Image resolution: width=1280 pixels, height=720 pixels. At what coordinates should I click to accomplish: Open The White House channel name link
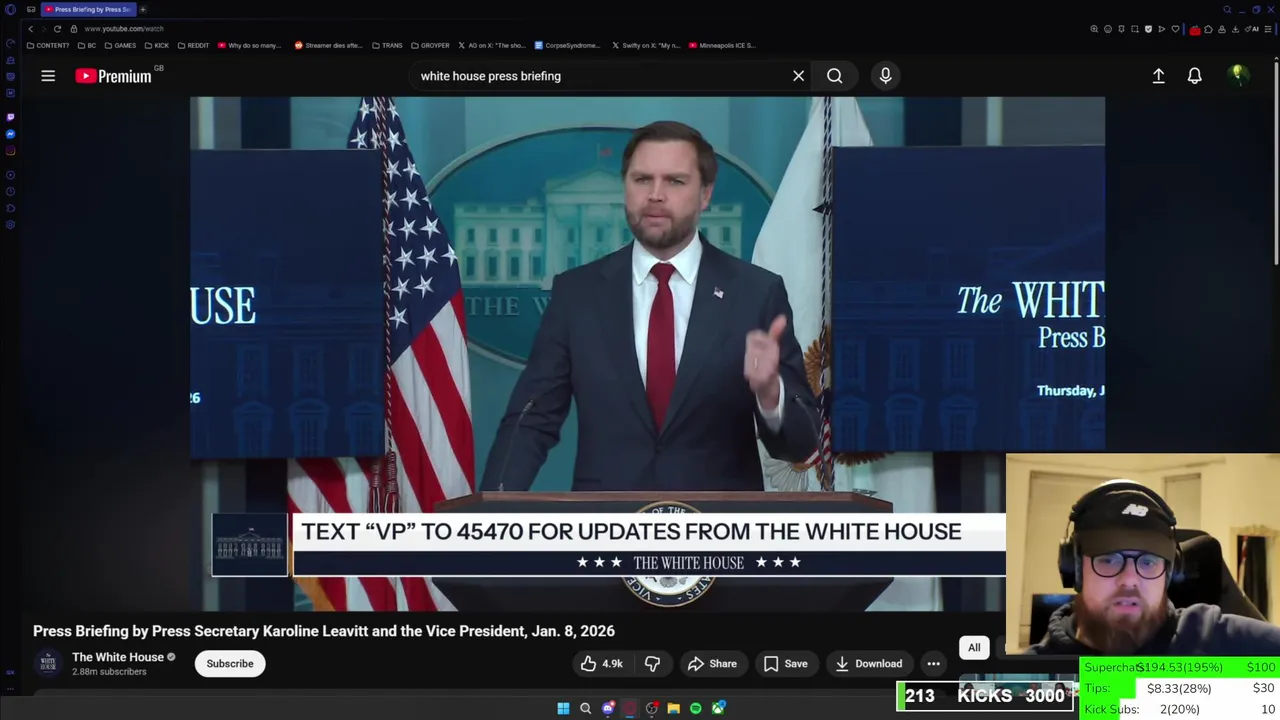118,657
